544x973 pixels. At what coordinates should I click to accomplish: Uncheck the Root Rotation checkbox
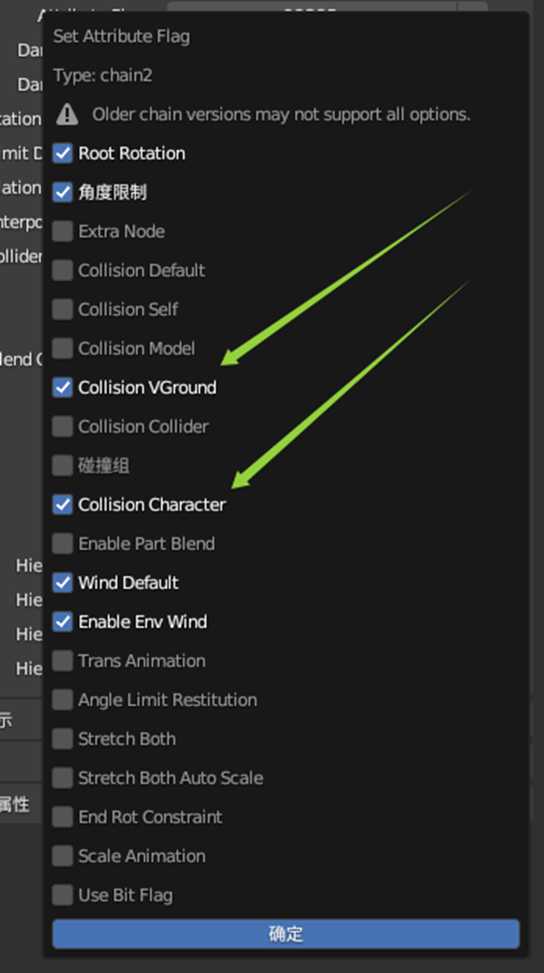click(x=63, y=153)
